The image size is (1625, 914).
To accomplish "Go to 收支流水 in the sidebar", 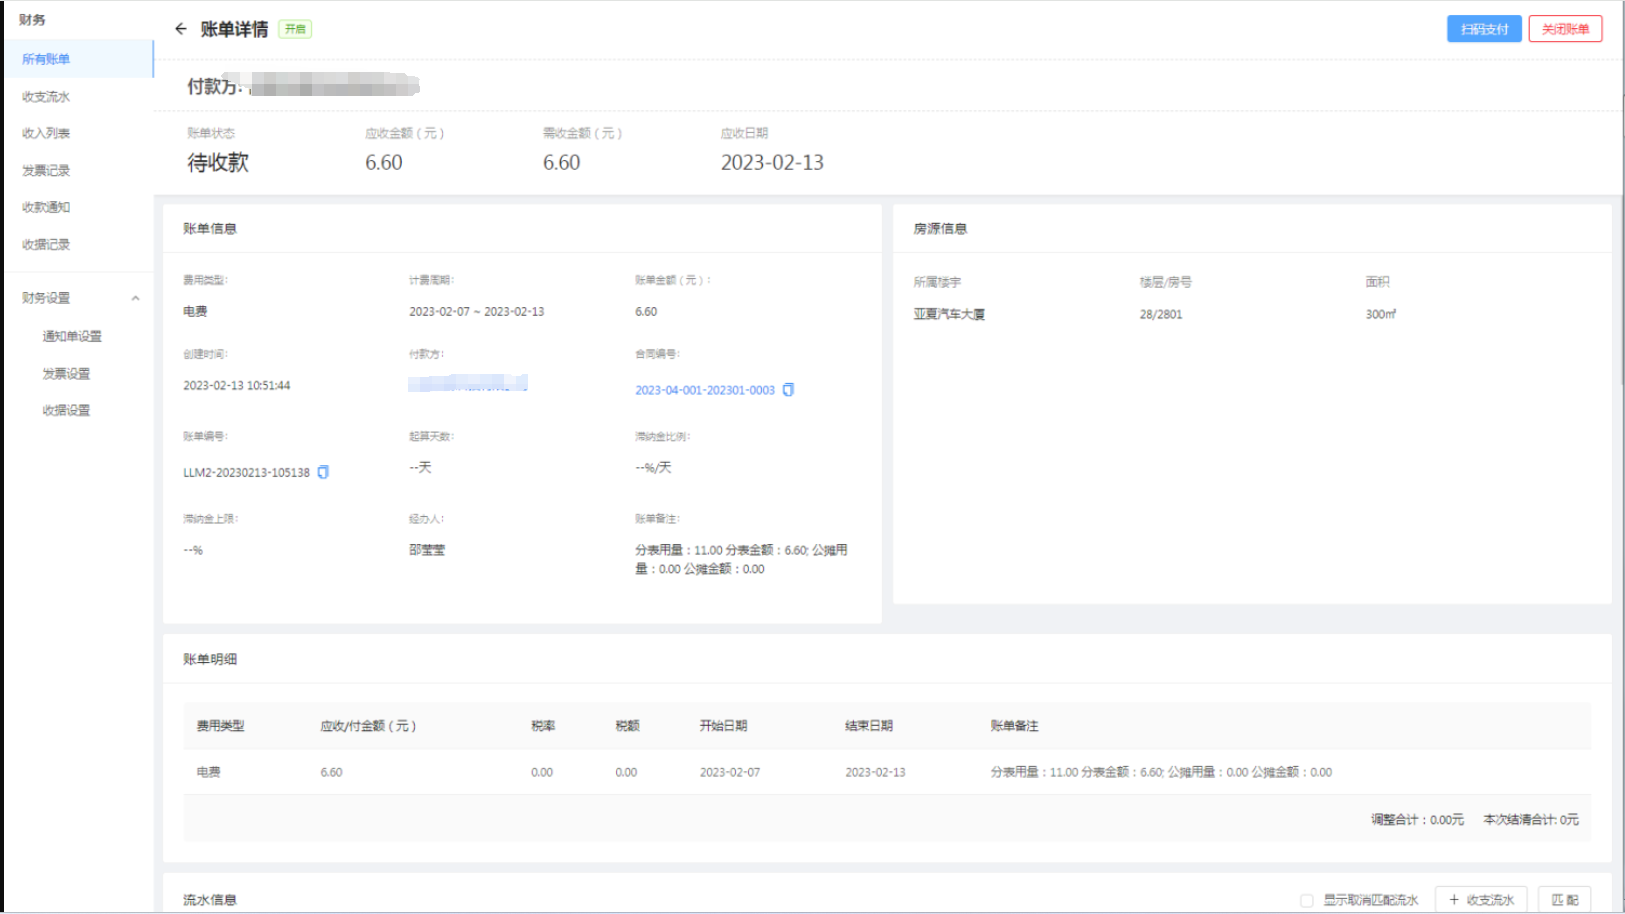I will (46, 97).
